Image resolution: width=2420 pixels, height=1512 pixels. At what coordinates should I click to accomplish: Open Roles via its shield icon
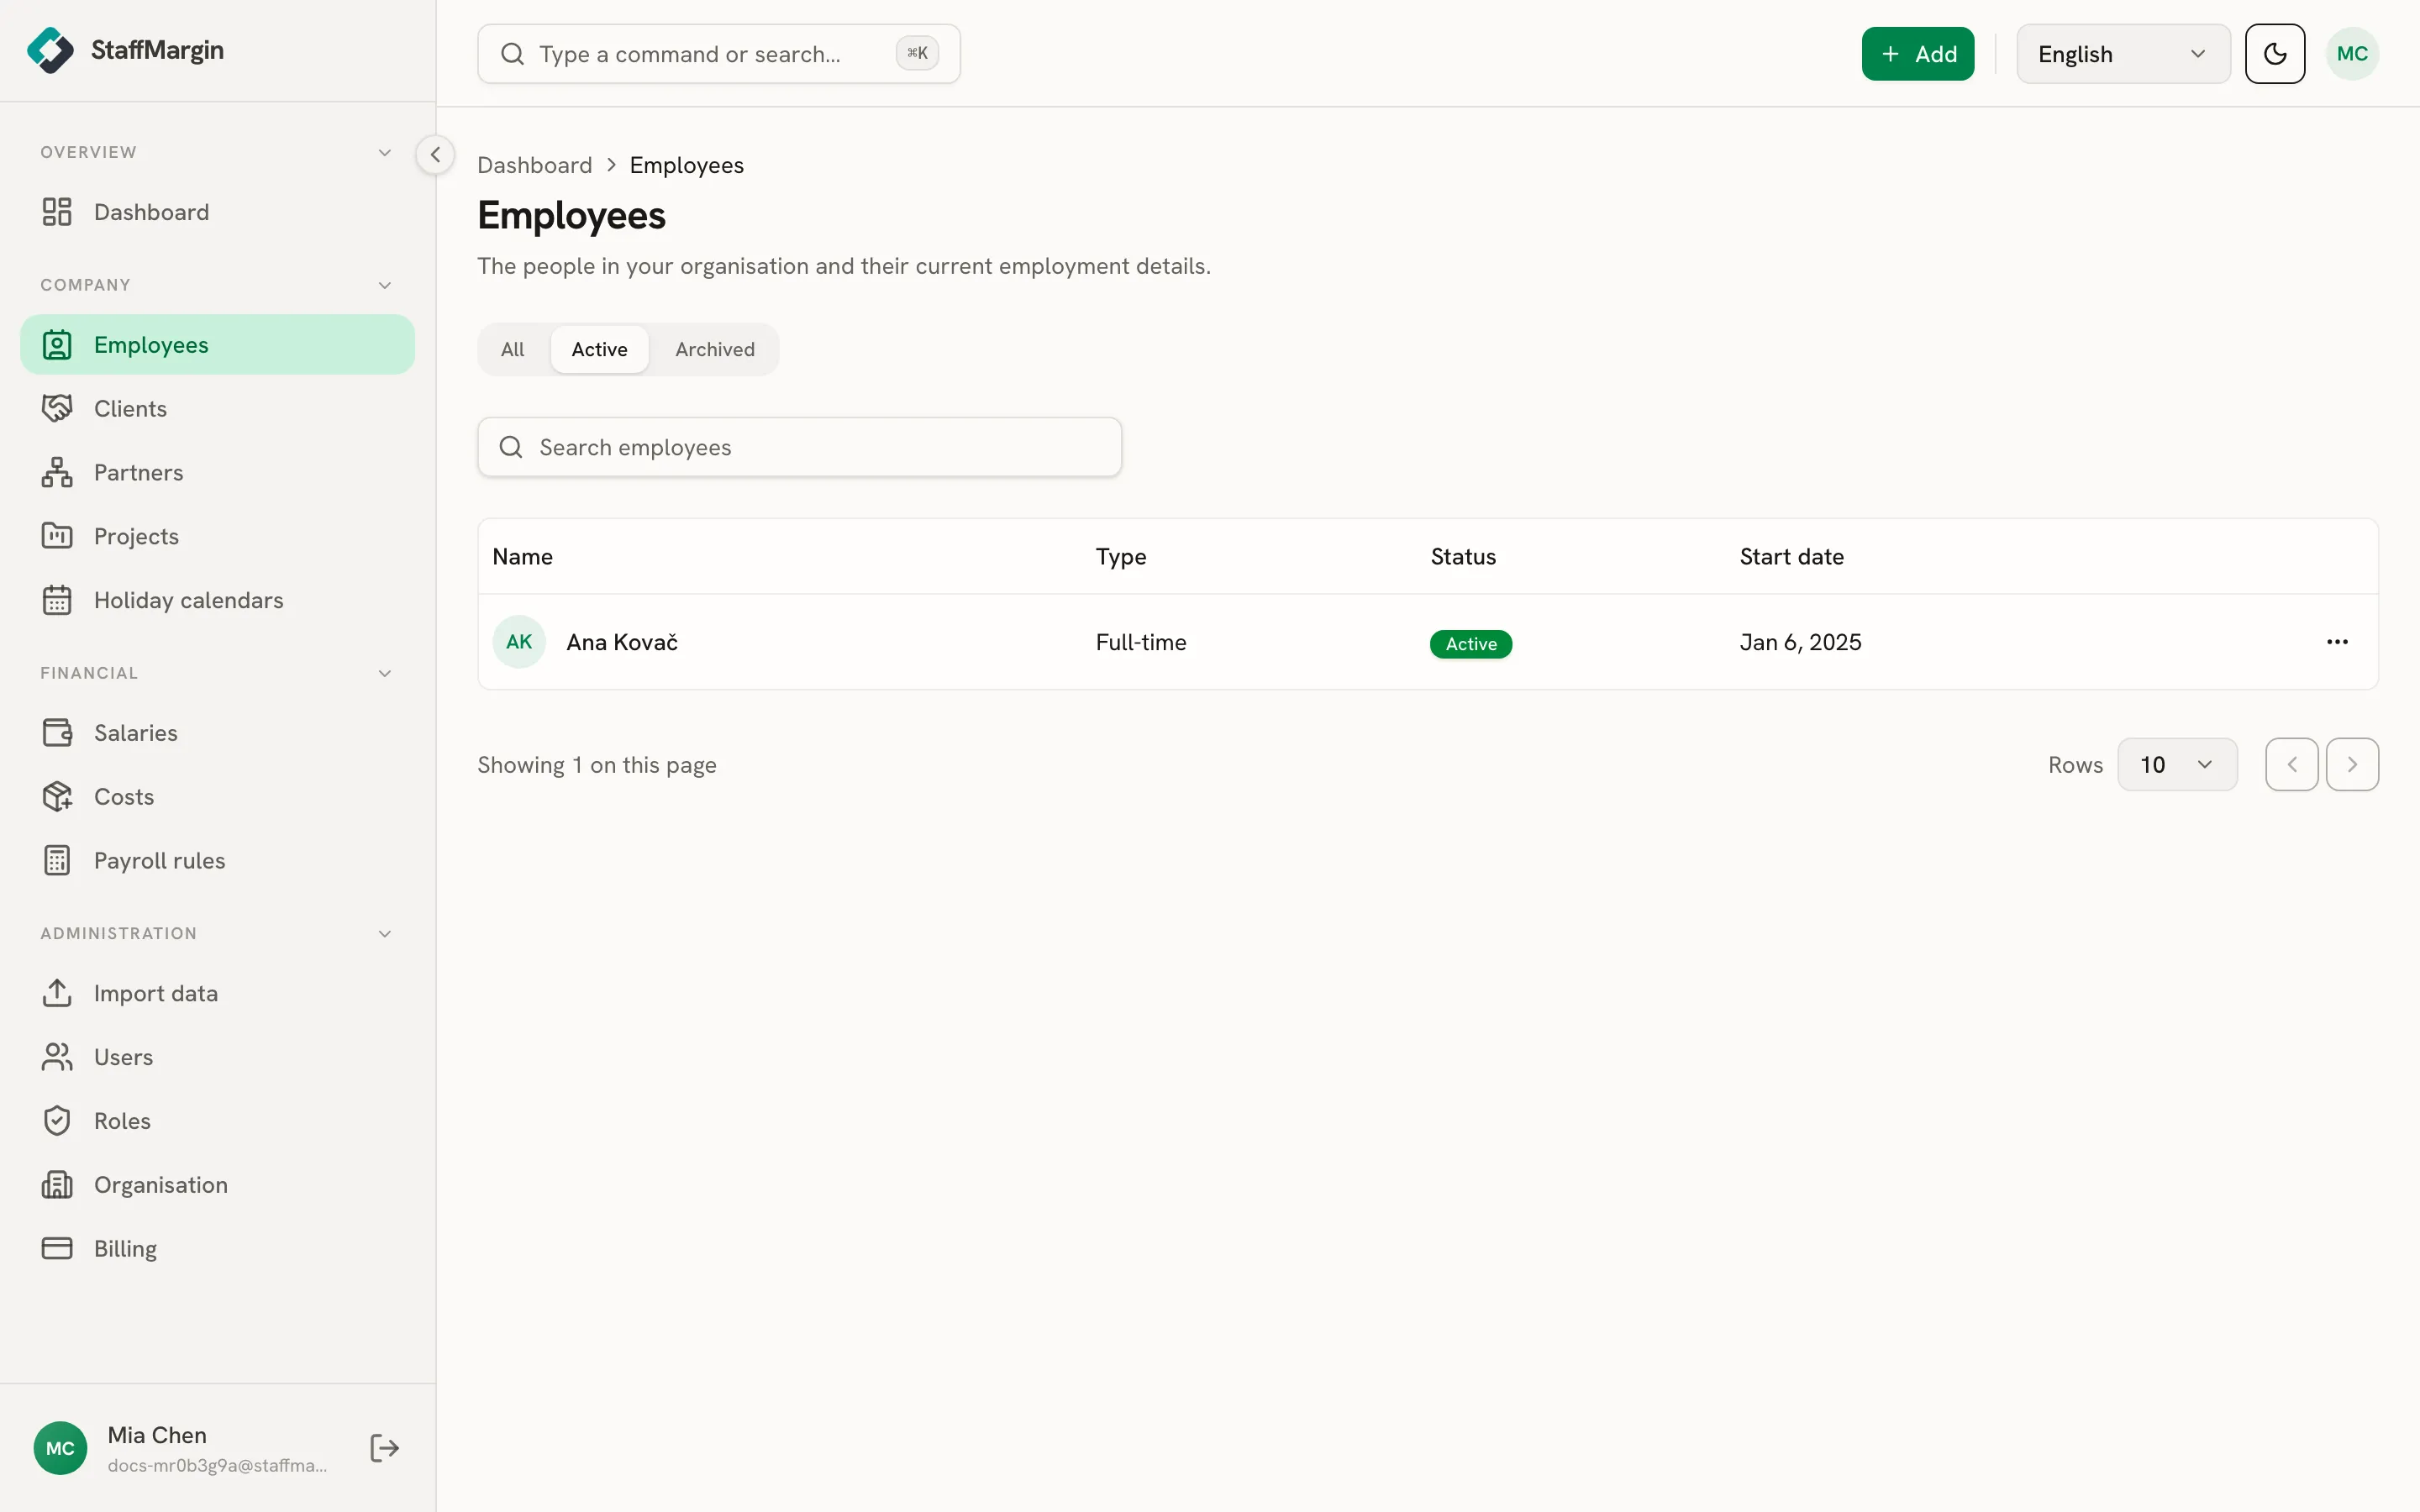pos(57,1121)
